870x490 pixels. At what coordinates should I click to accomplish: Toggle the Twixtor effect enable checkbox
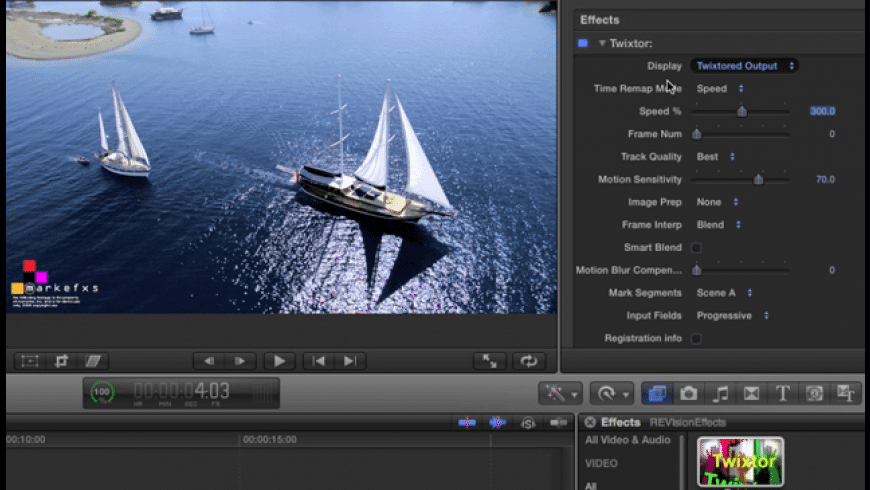[x=583, y=43]
